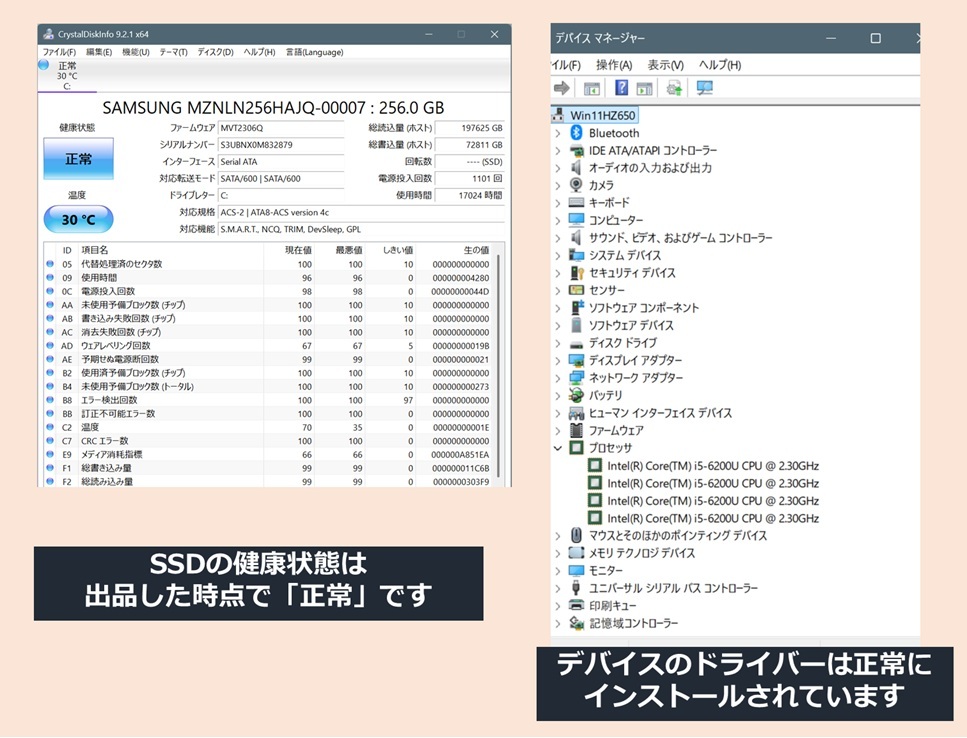Image resolution: width=967 pixels, height=738 pixels.
Task: Click the コンピューター monitor icon
Action: [576, 220]
